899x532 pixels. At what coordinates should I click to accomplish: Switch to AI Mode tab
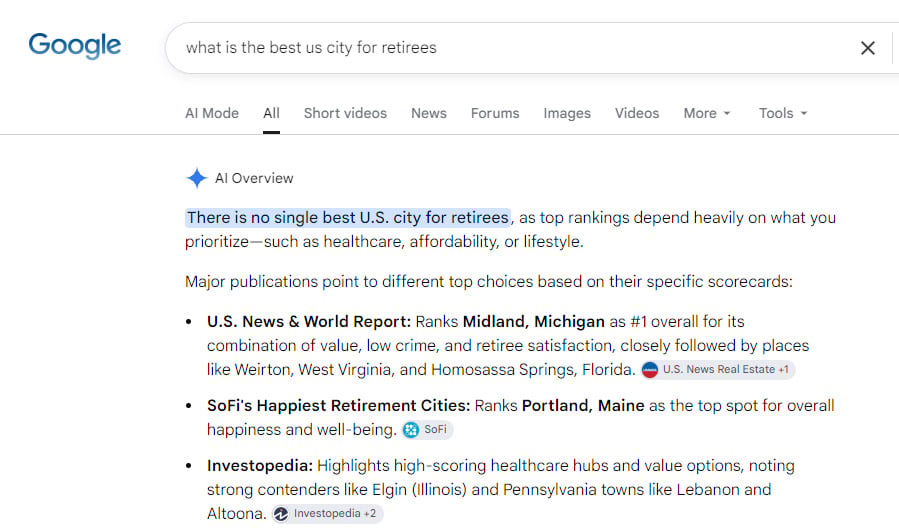tap(212, 114)
